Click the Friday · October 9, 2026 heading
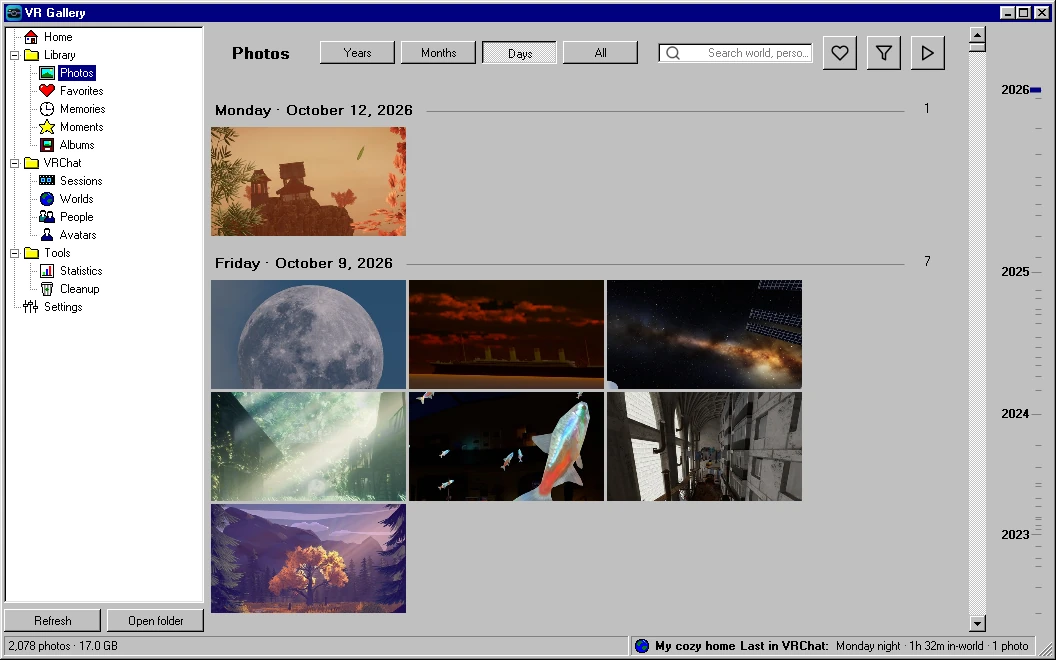This screenshot has height=660, width=1056. (304, 263)
